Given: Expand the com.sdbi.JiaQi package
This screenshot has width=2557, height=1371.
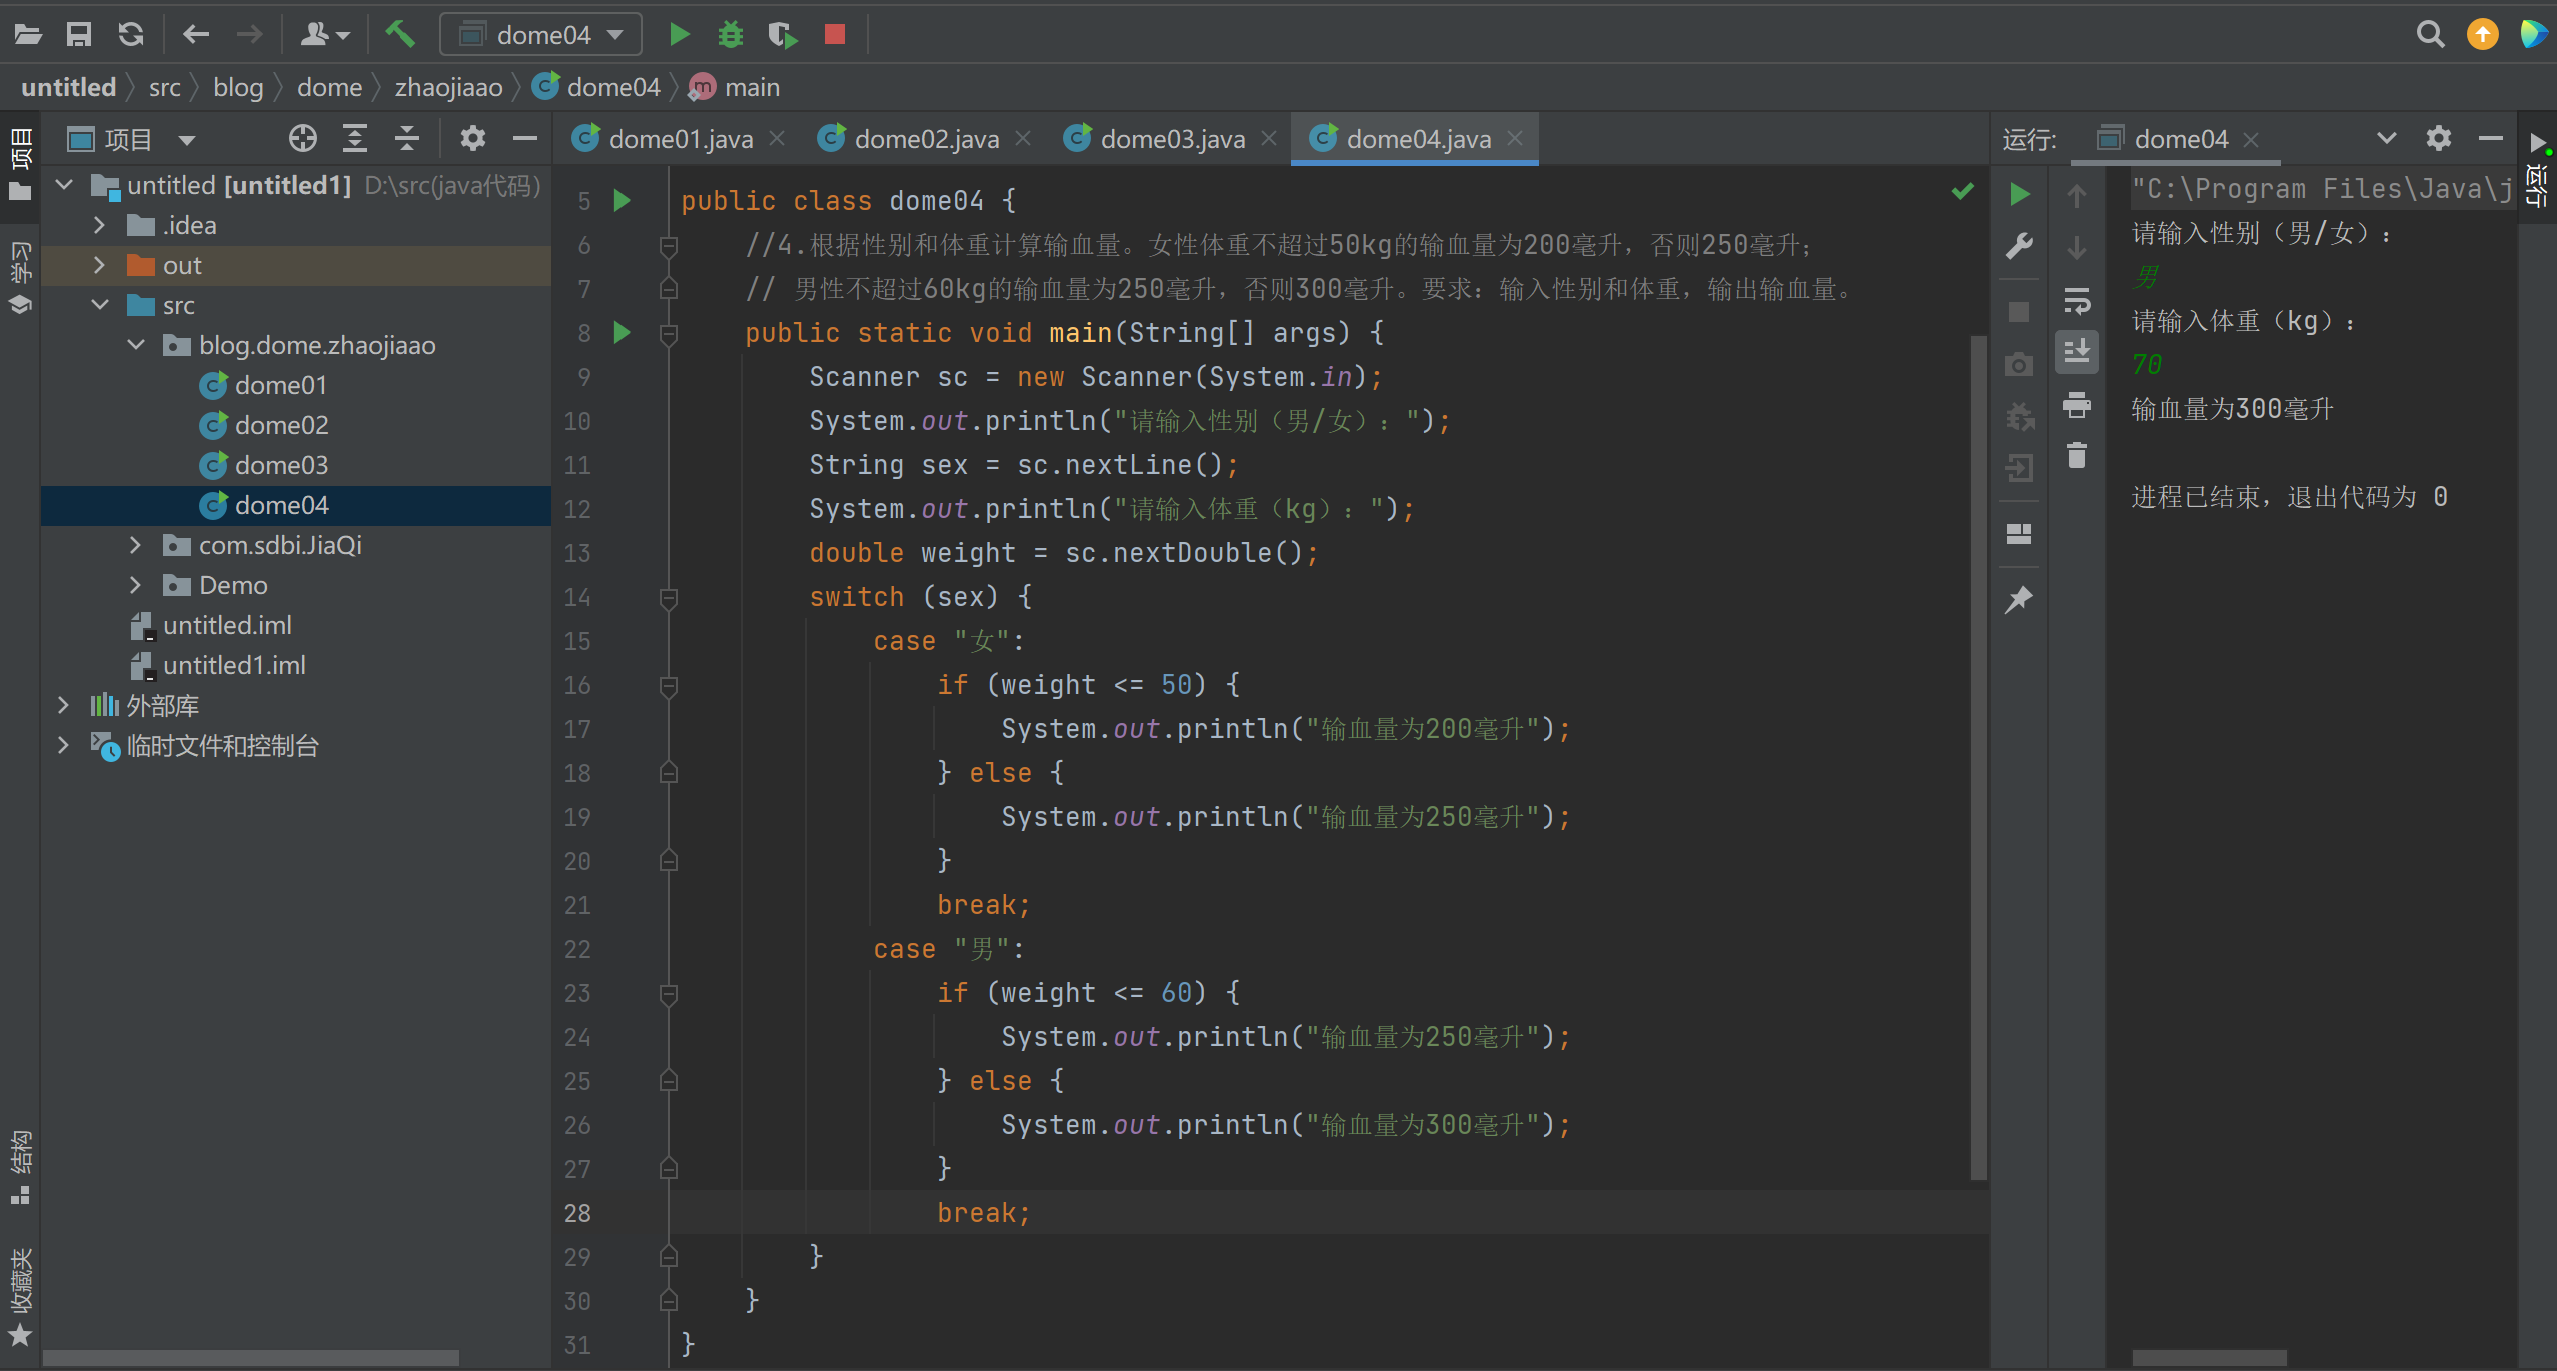Looking at the screenshot, I should [136, 545].
